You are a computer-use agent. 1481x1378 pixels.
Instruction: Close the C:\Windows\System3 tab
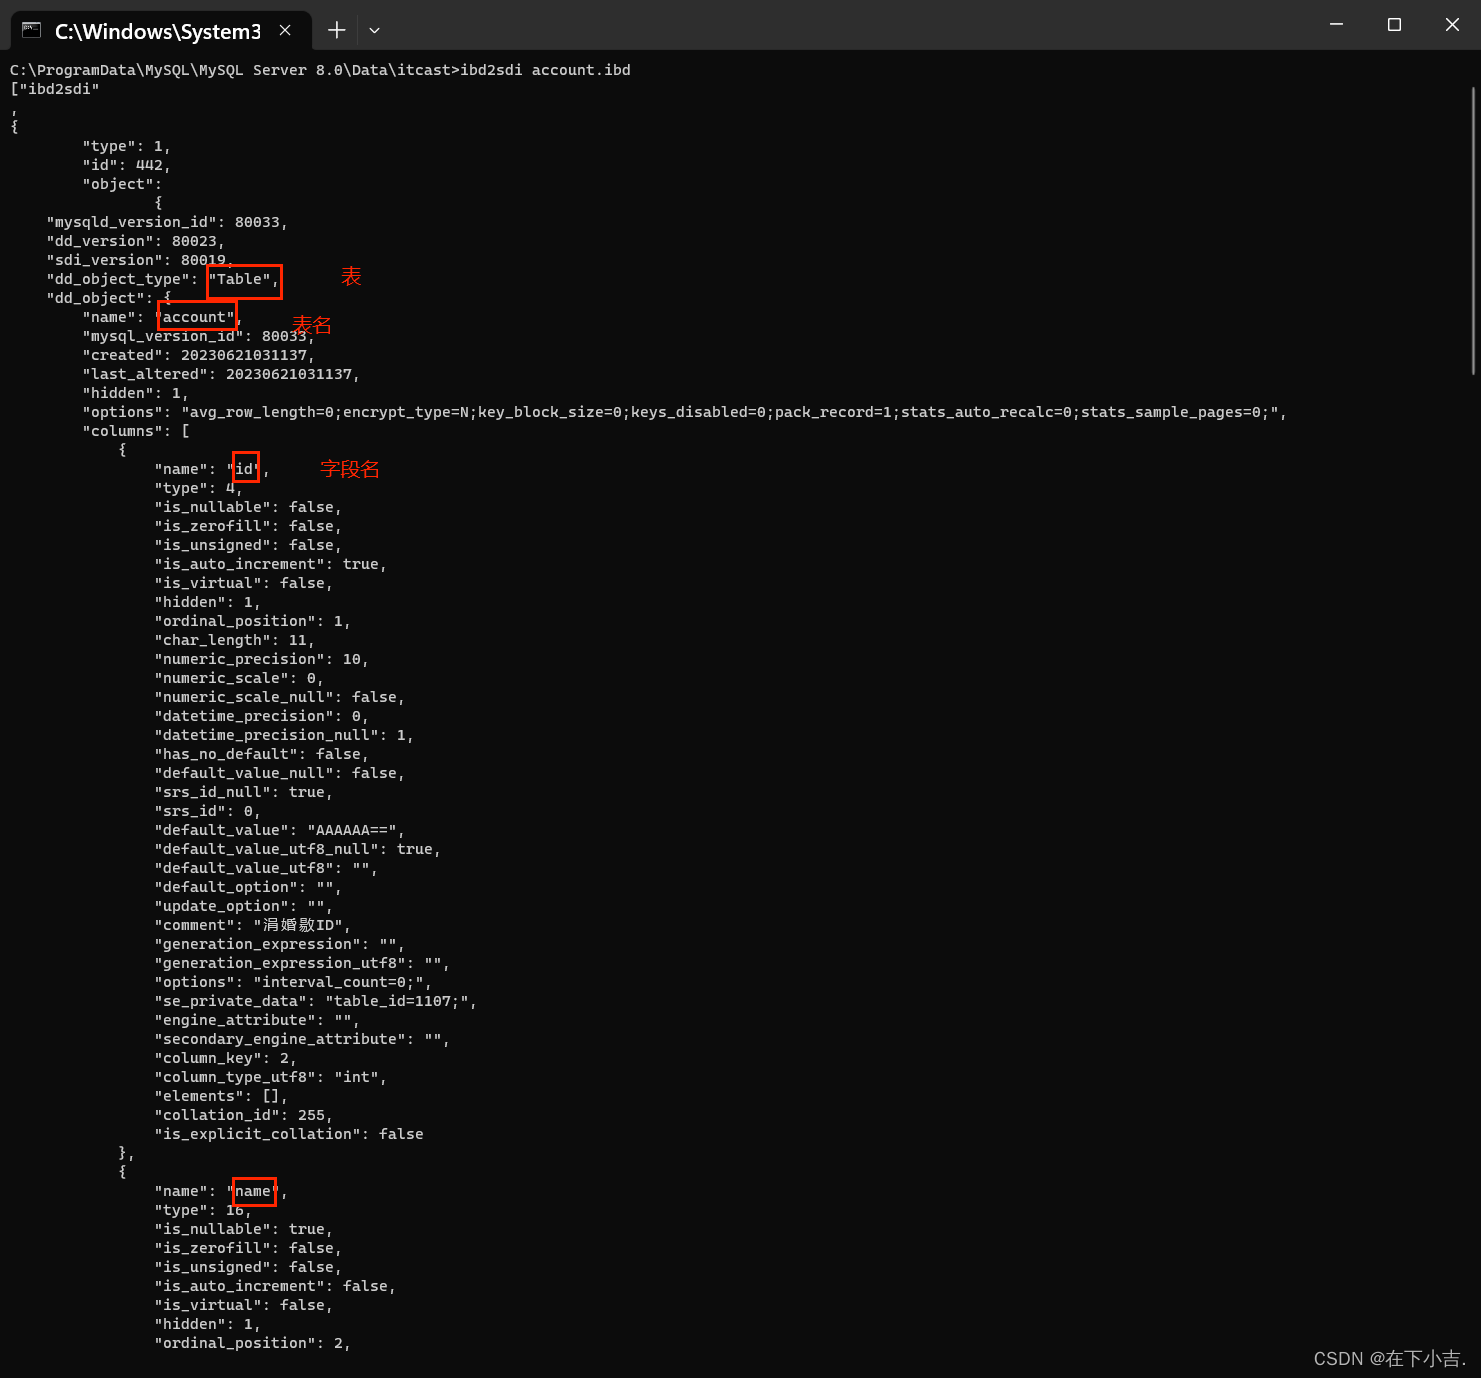tap(285, 30)
